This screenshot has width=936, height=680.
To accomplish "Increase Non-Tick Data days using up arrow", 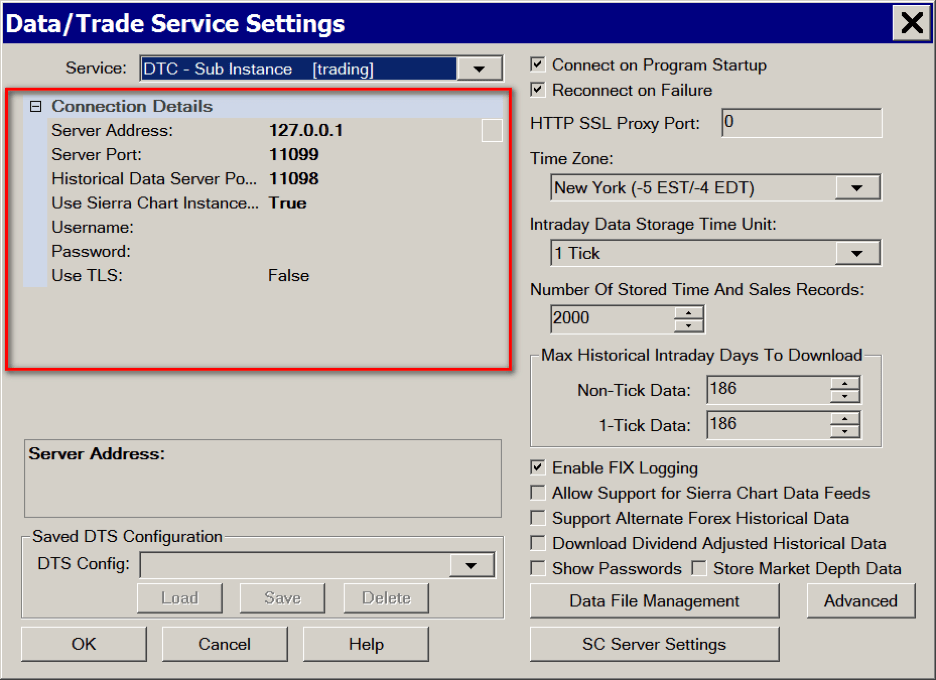I will 845,383.
